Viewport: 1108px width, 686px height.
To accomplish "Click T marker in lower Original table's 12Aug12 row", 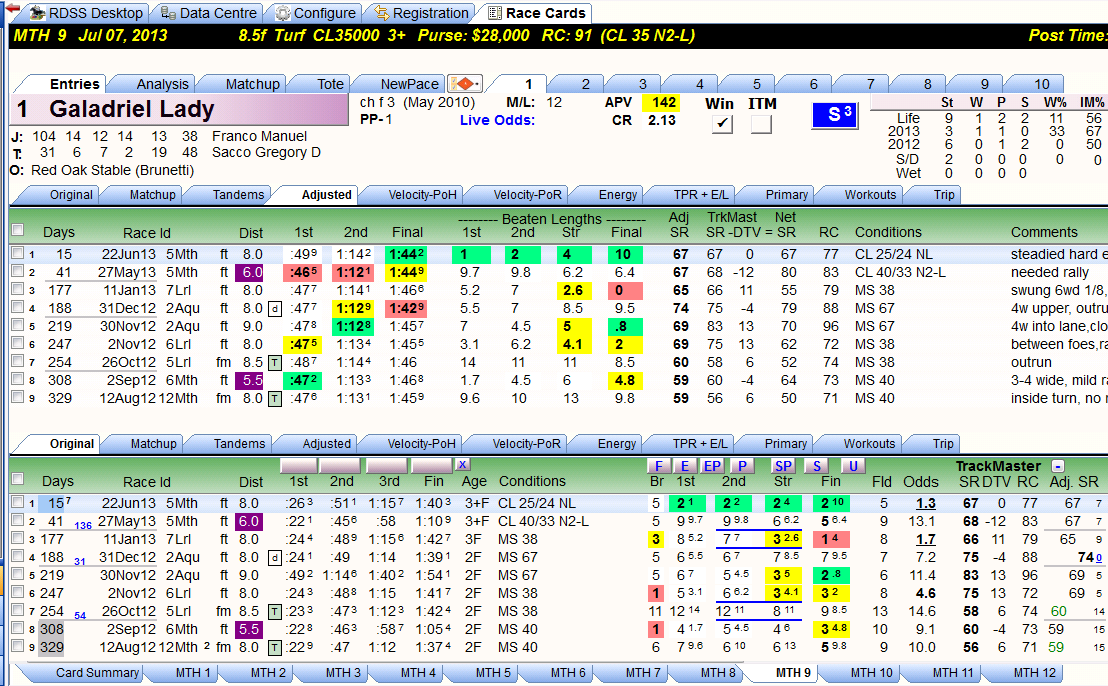I will tap(274, 647).
